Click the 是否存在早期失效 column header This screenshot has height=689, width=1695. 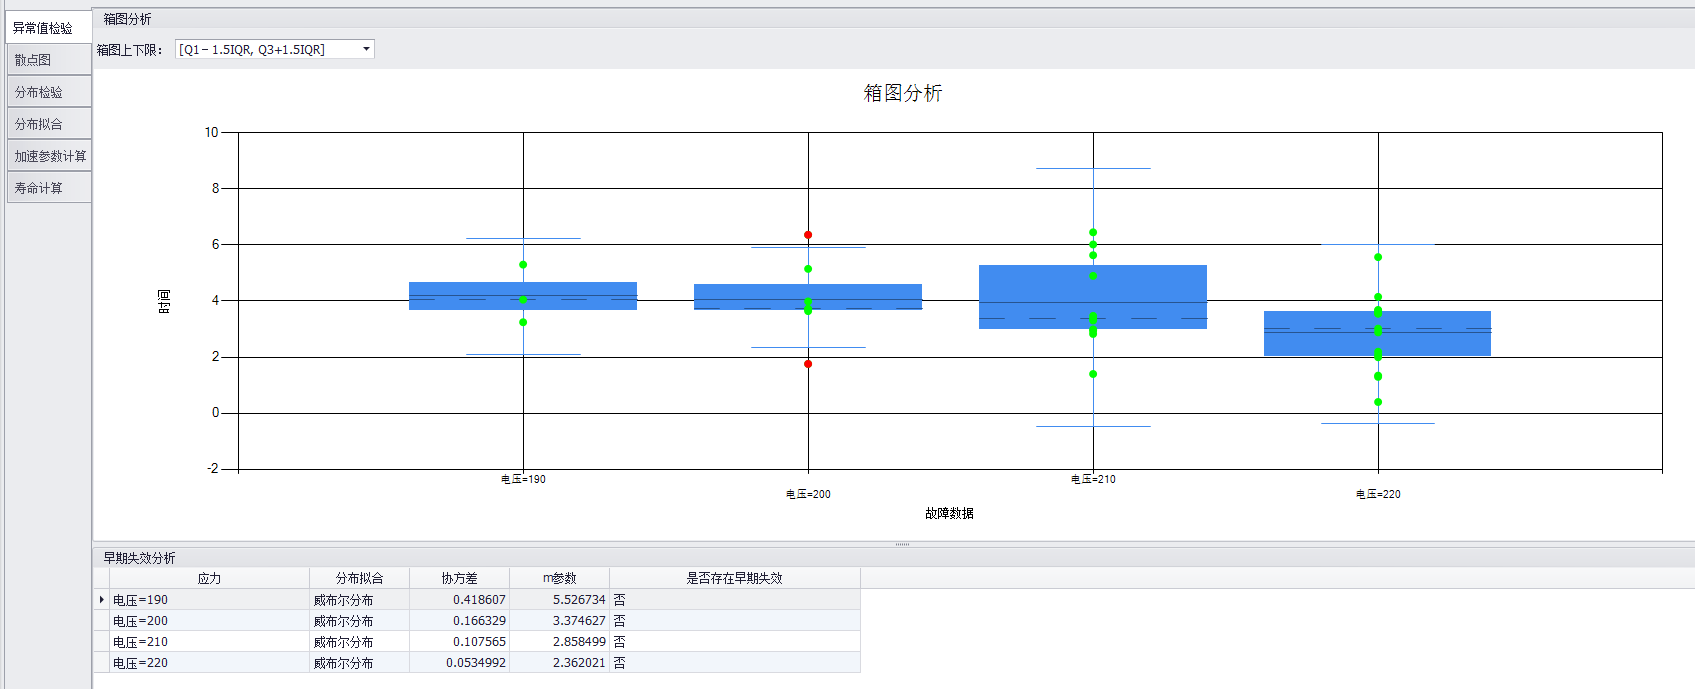(734, 578)
